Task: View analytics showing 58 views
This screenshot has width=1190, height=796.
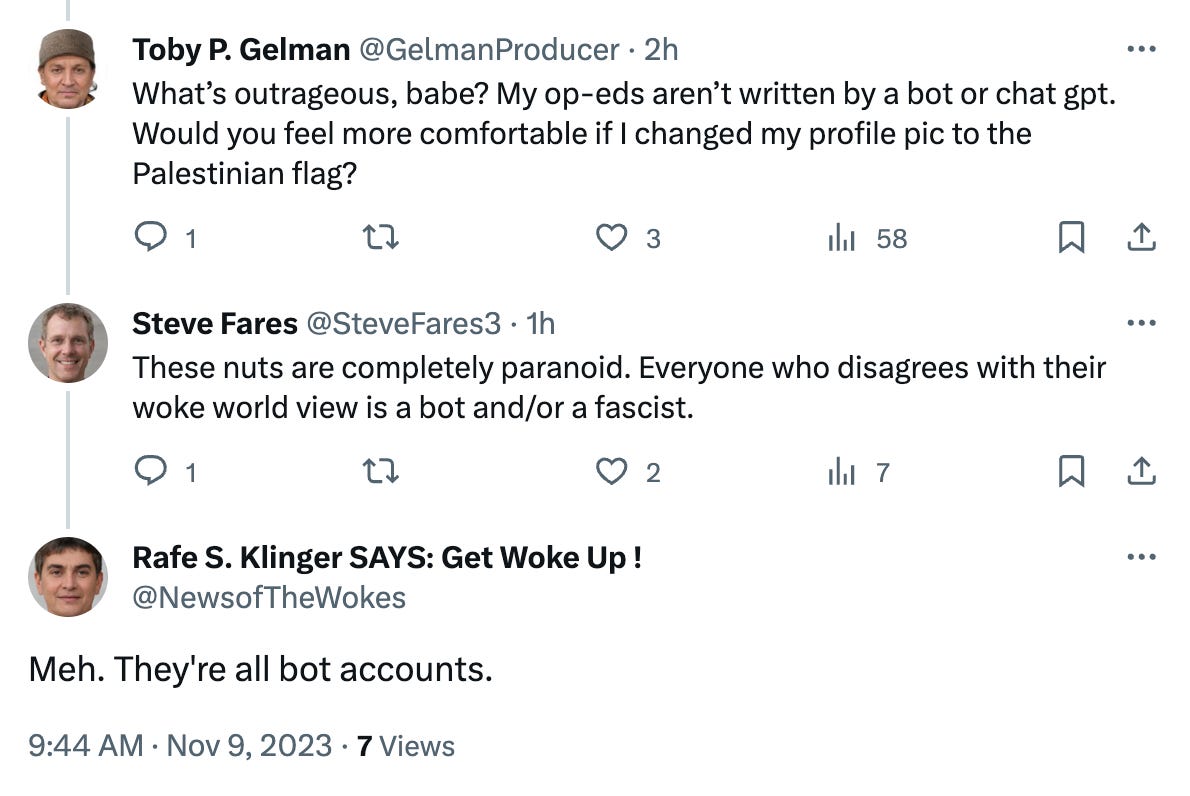Action: coord(868,238)
